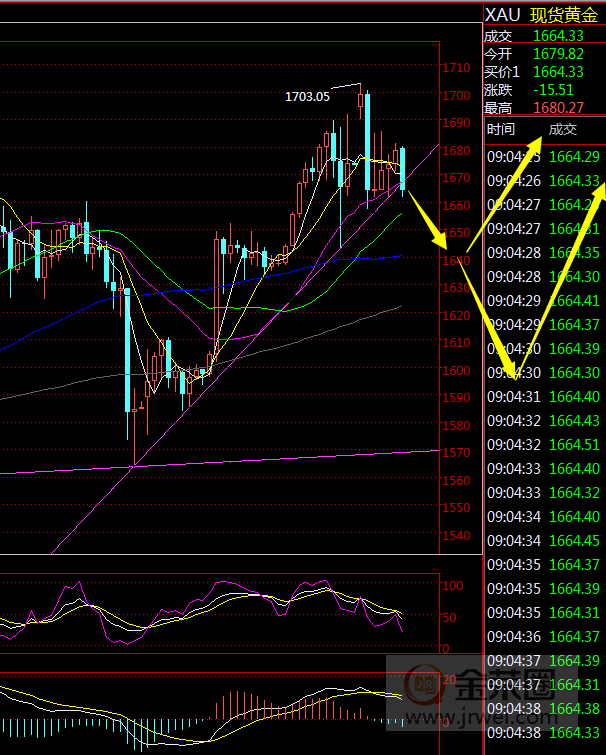Click the tall candle at the 1703.05 peak
This screenshot has height=755, width=606.
click(x=361, y=101)
